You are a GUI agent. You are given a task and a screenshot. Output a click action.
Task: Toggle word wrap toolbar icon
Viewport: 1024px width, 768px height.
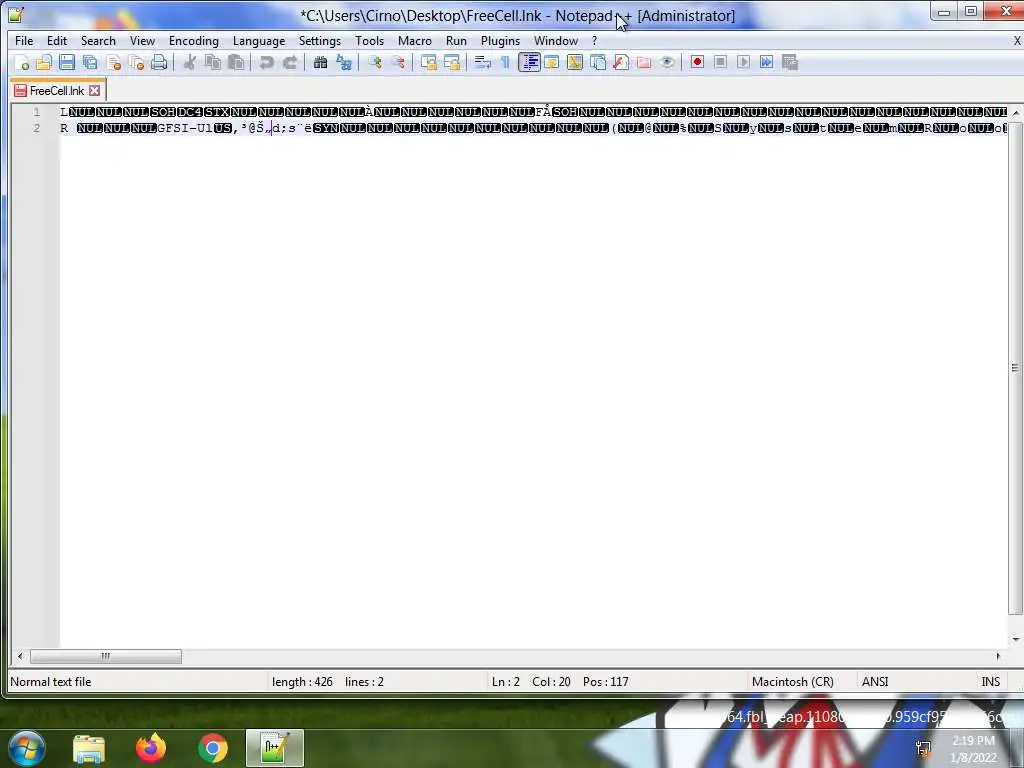pyautogui.click(x=483, y=63)
